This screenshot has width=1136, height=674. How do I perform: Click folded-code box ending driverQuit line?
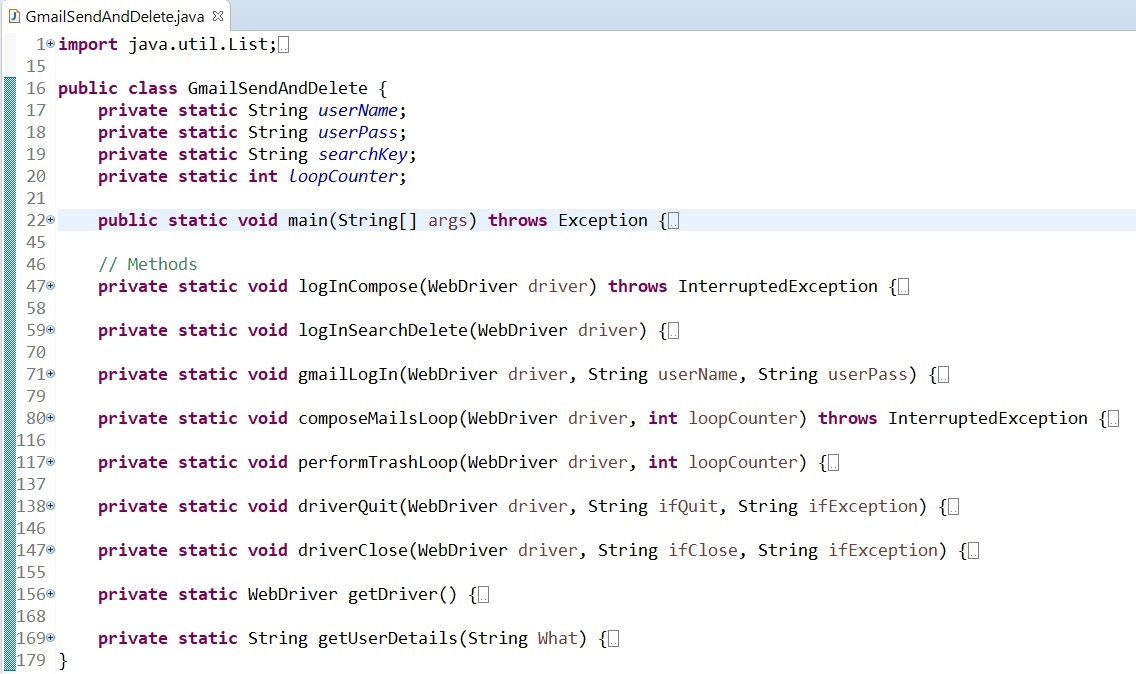(953, 507)
